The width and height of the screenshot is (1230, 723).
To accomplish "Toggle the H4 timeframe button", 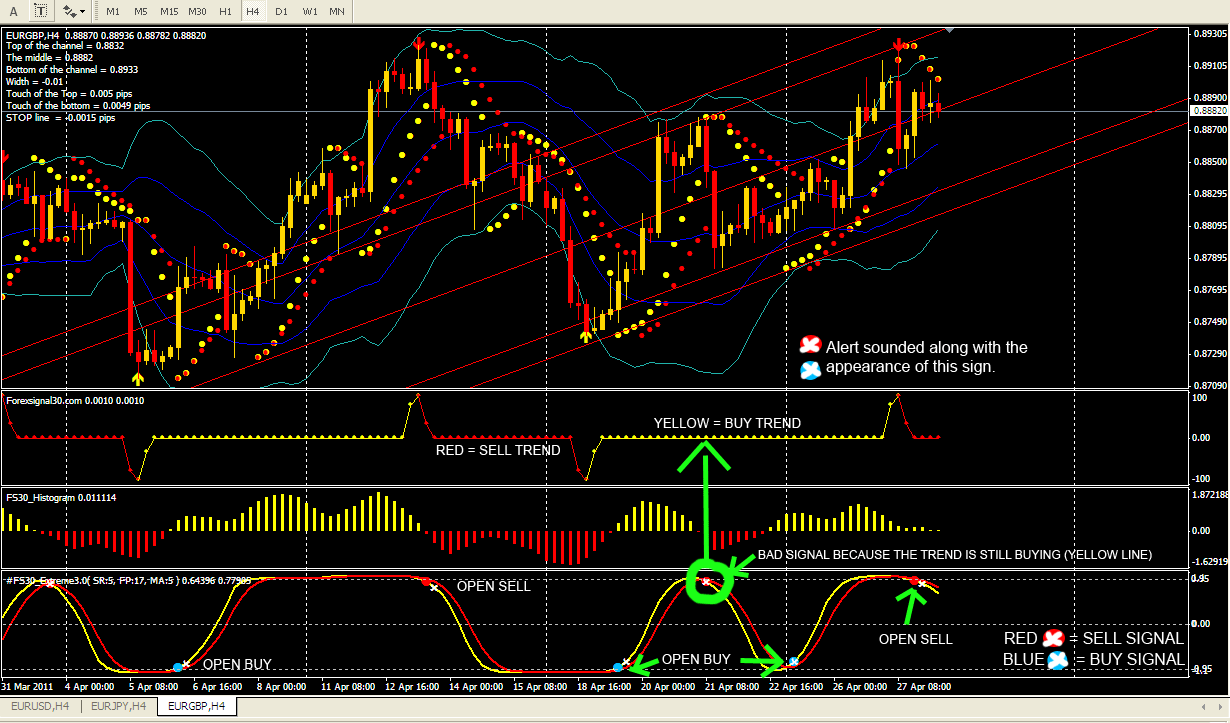I will coord(253,12).
